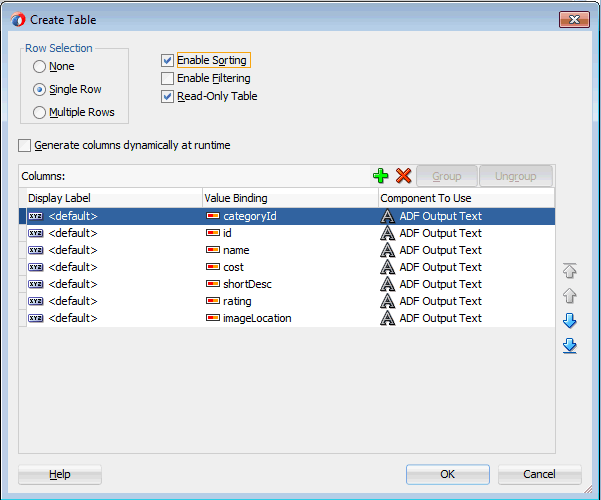
Task: Click the Value Binding column header
Action: (x=290, y=198)
